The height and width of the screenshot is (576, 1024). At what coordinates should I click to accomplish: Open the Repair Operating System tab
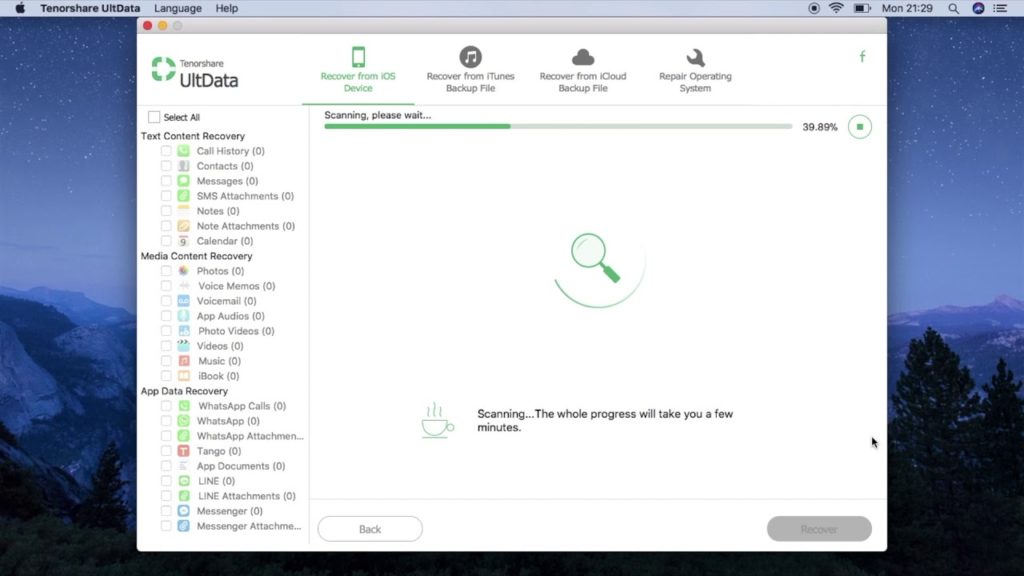point(695,70)
